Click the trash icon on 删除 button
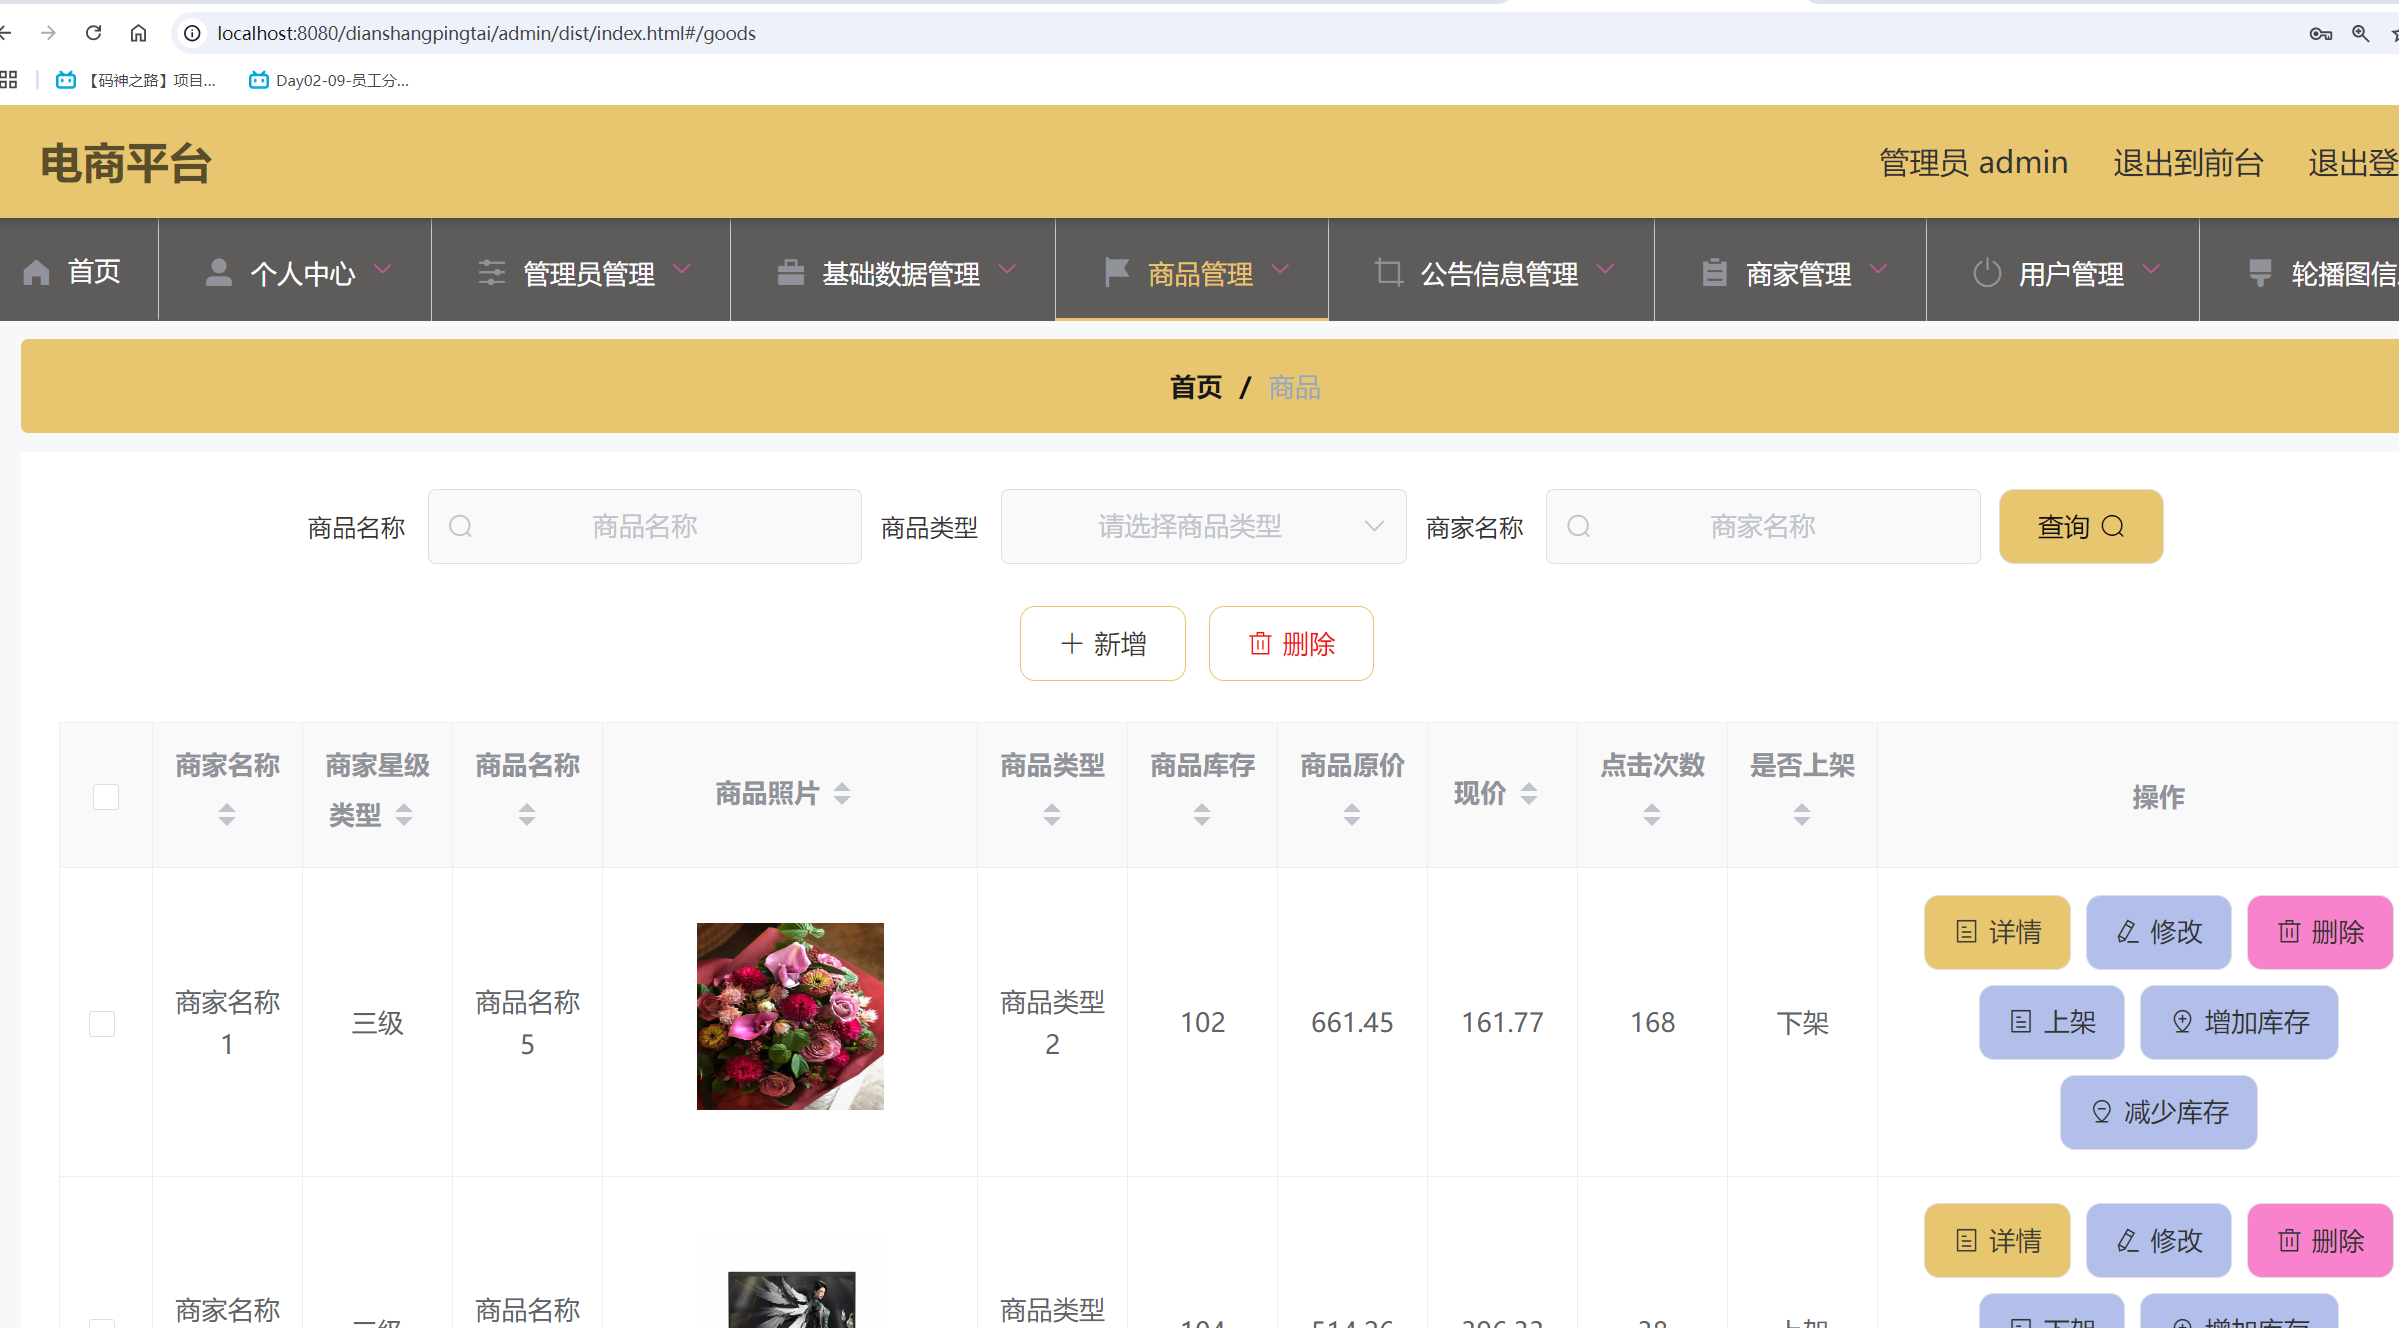This screenshot has width=2399, height=1328. click(x=1259, y=643)
